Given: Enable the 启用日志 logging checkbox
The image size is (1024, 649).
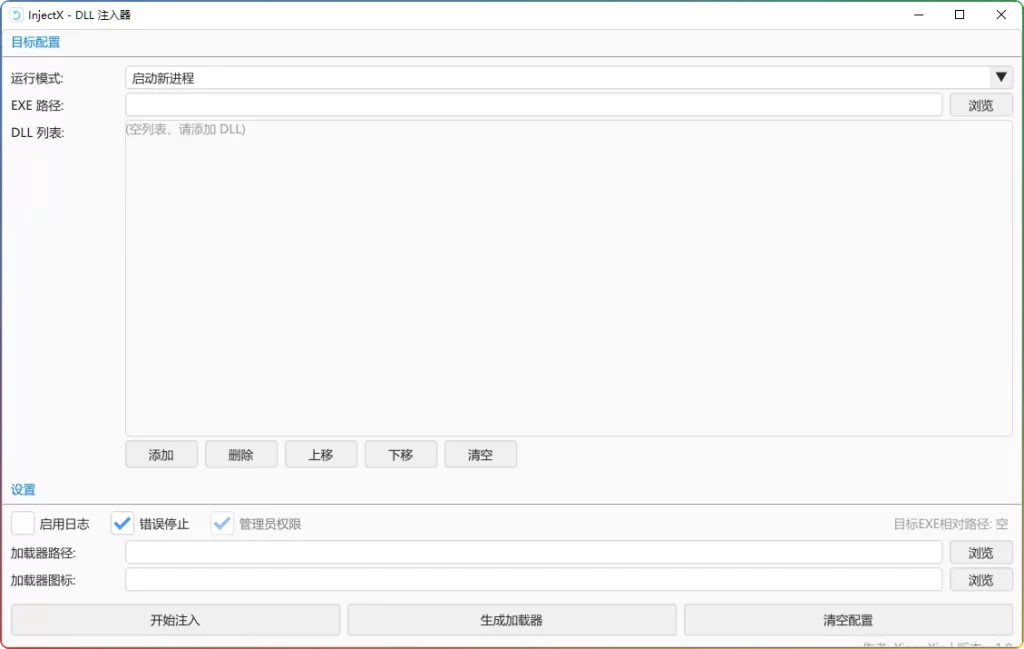Looking at the screenshot, I should click(x=22, y=522).
